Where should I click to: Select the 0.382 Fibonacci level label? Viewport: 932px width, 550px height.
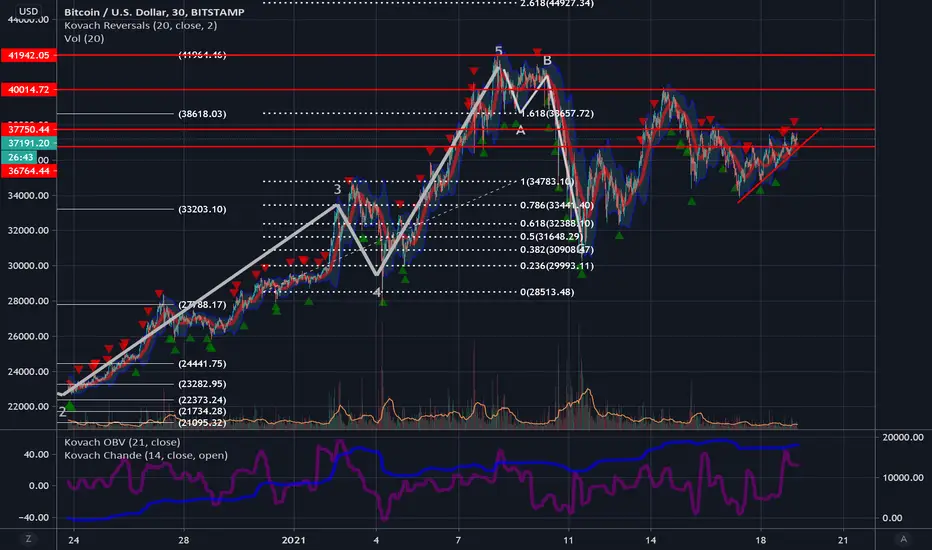557,250
